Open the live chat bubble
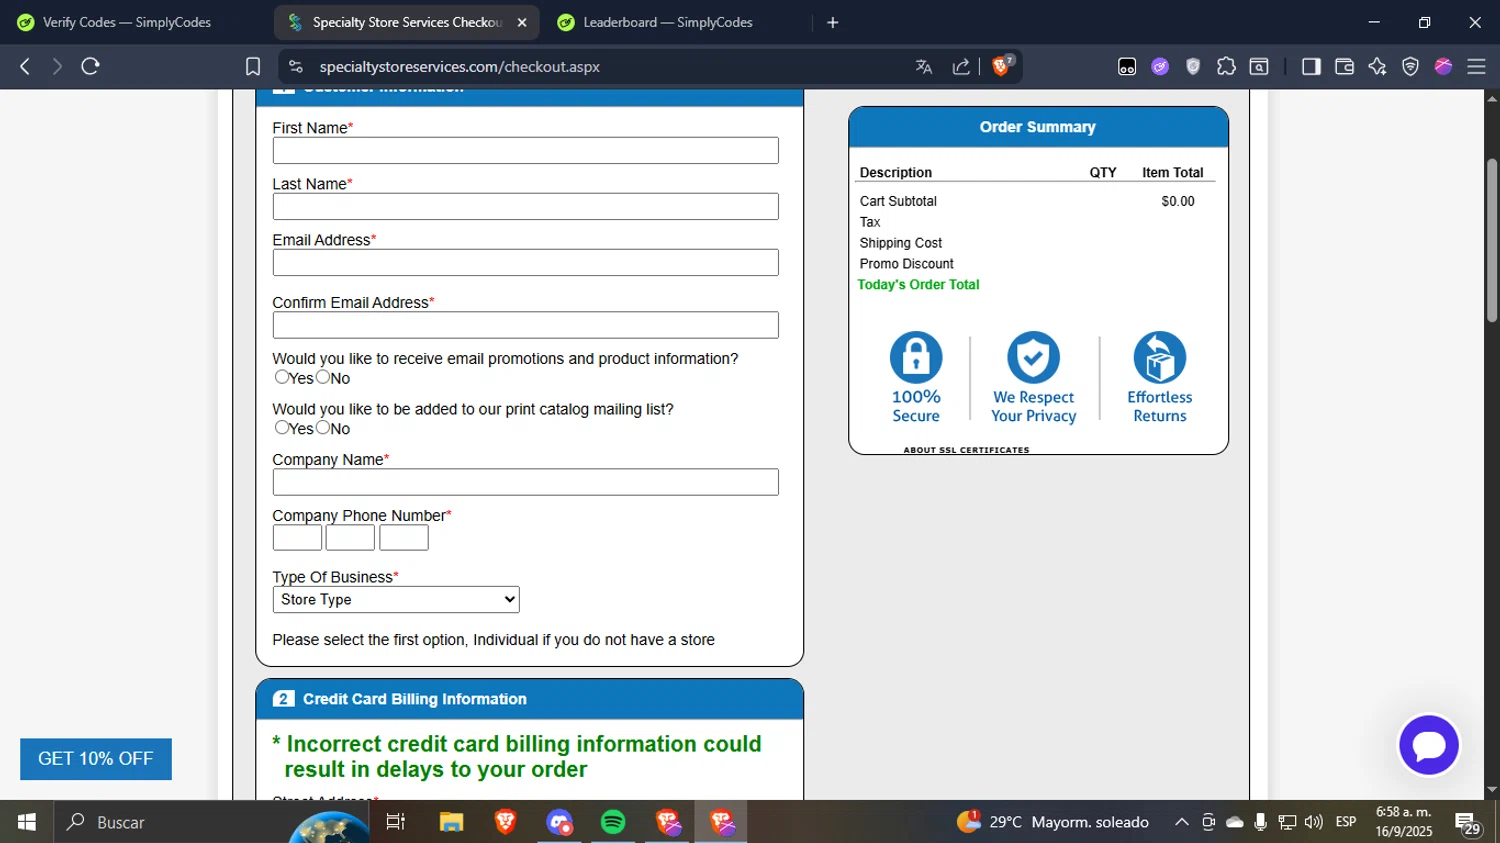Image resolution: width=1500 pixels, height=843 pixels. pyautogui.click(x=1429, y=745)
